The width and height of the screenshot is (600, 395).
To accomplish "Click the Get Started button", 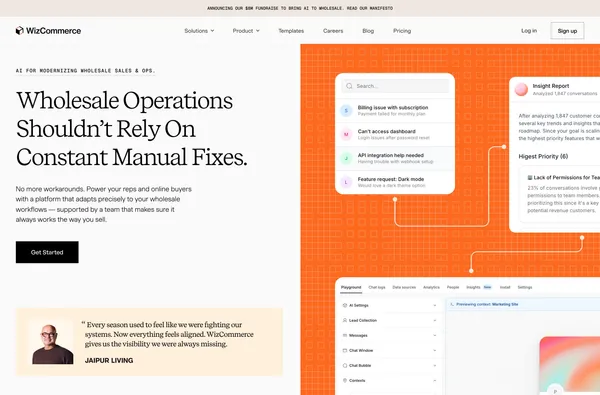I will pos(47,252).
